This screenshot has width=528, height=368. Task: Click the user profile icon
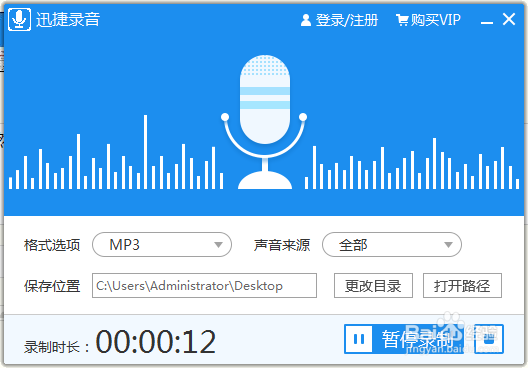[306, 20]
